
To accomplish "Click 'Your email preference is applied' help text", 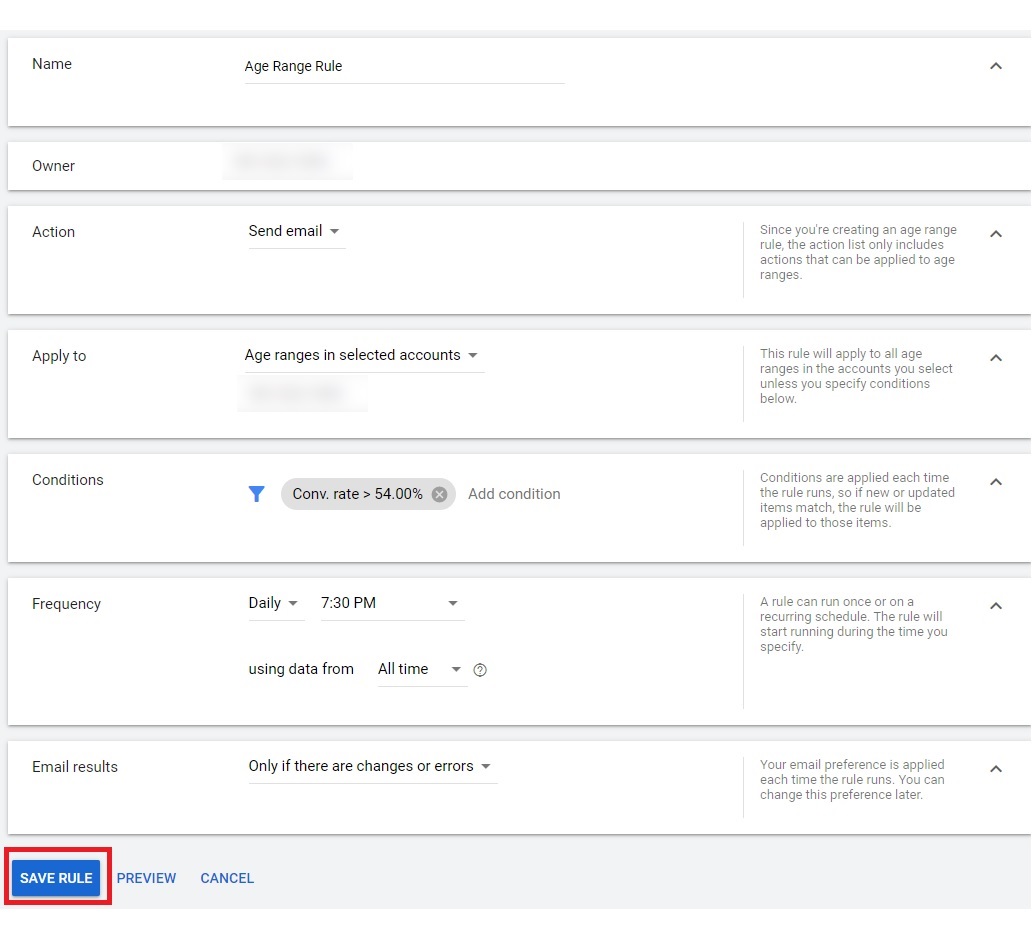I will click(852, 780).
